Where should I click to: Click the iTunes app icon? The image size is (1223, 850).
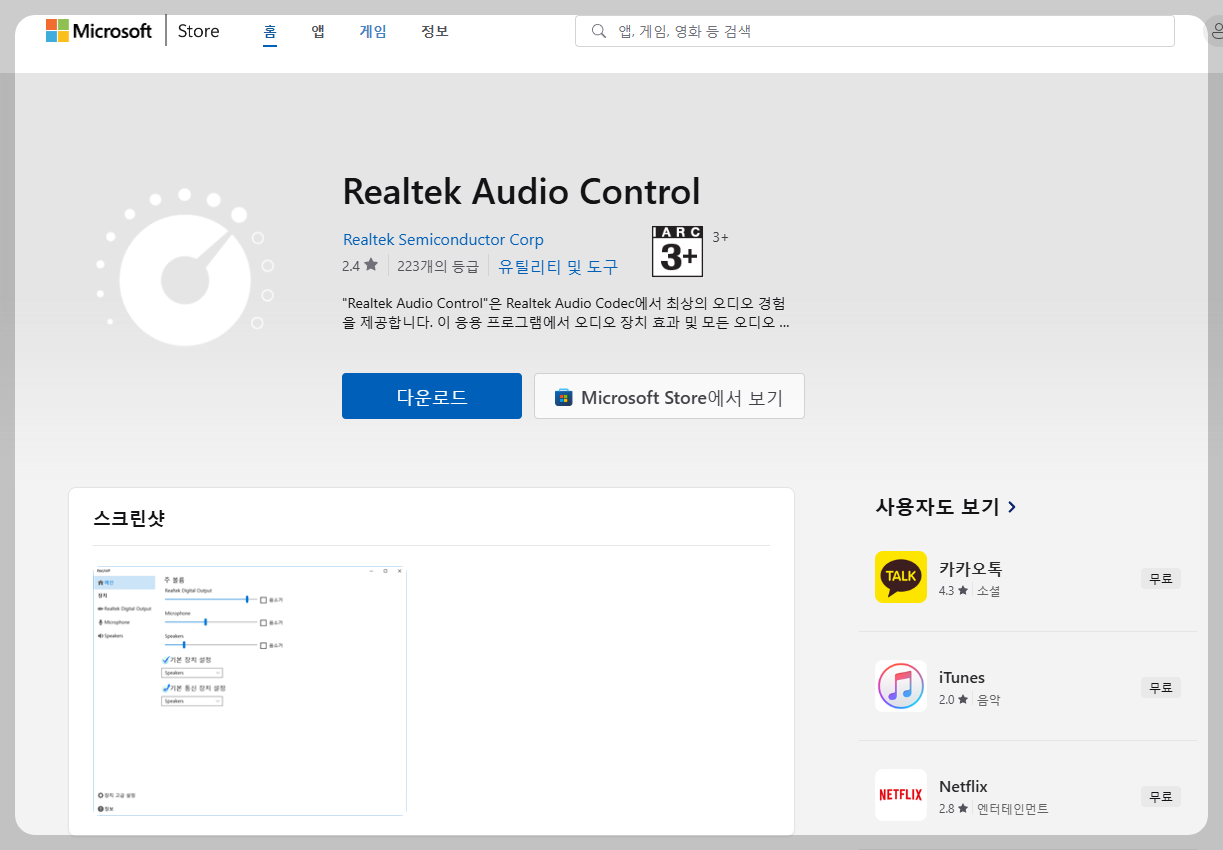point(901,686)
